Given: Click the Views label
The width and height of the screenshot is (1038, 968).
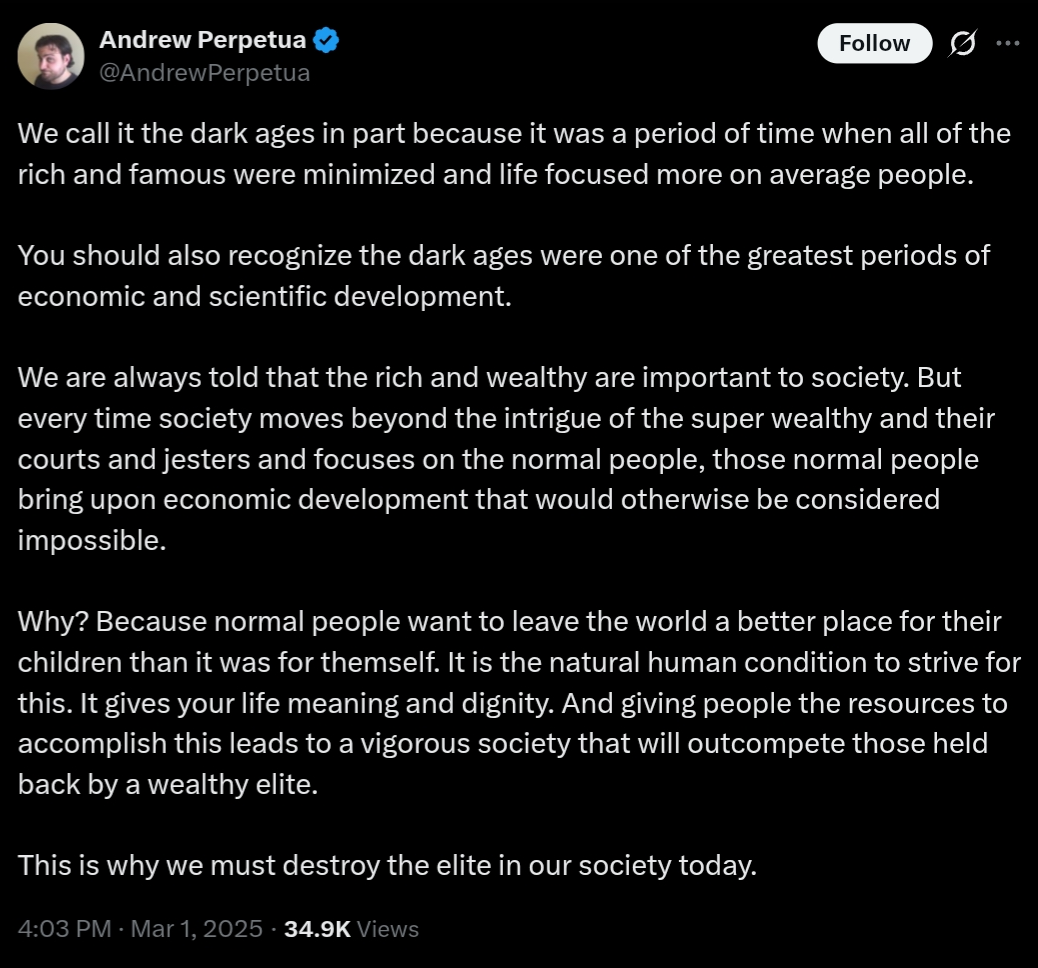Looking at the screenshot, I should tap(388, 928).
